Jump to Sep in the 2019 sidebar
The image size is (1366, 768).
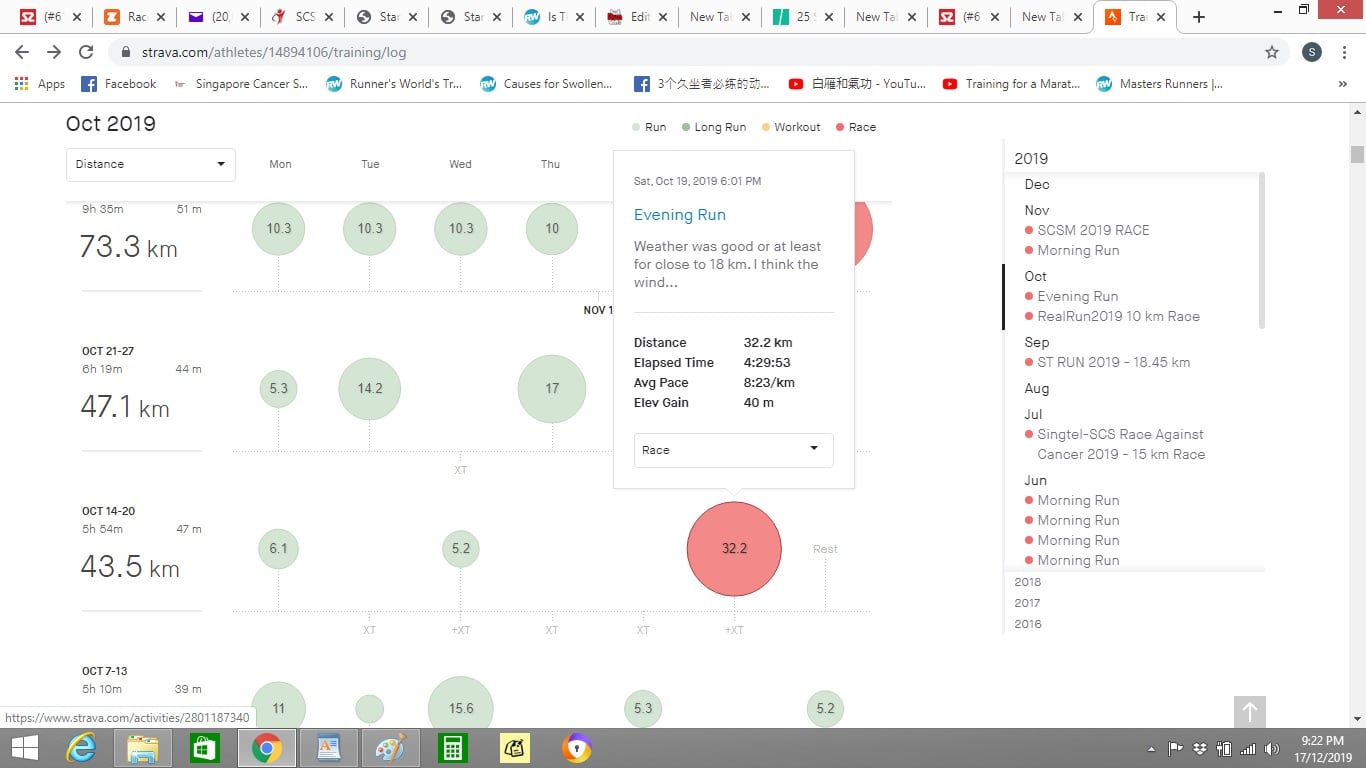pos(1037,342)
